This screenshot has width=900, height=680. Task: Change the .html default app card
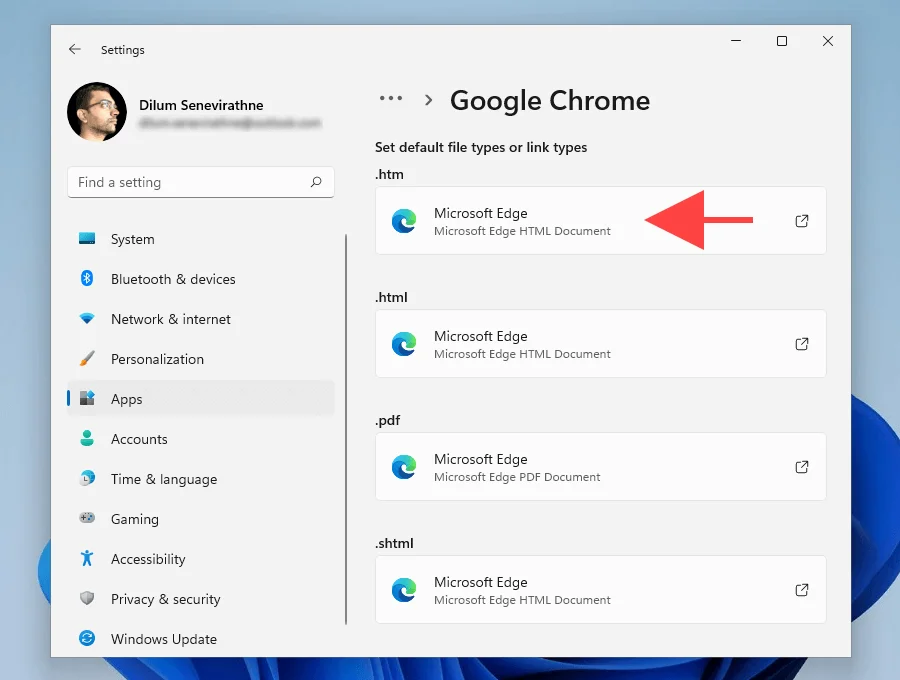pos(600,344)
